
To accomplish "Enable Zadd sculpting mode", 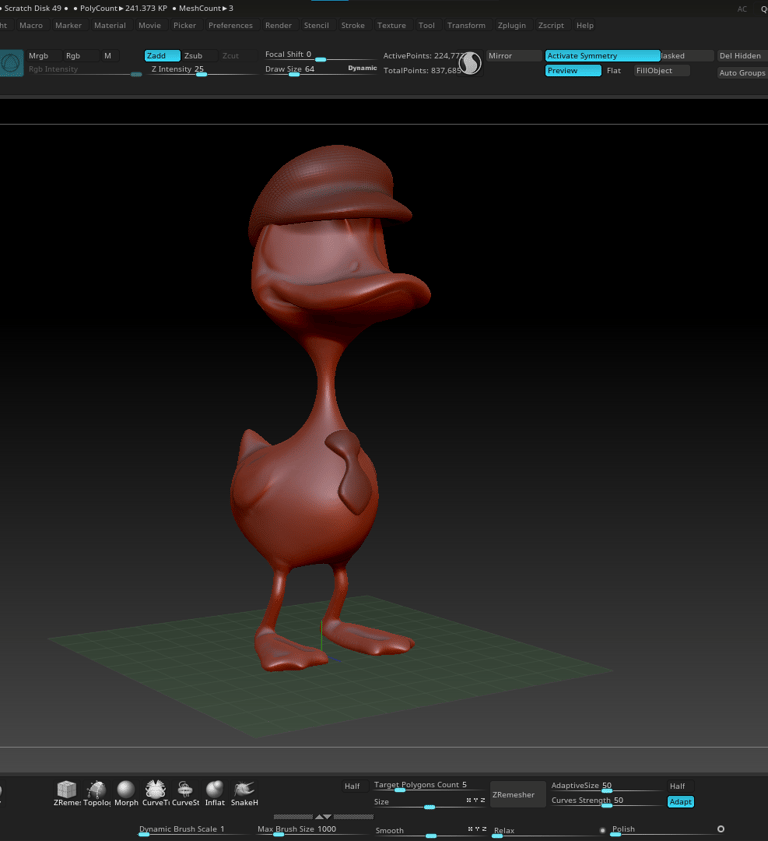I will 162,56.
